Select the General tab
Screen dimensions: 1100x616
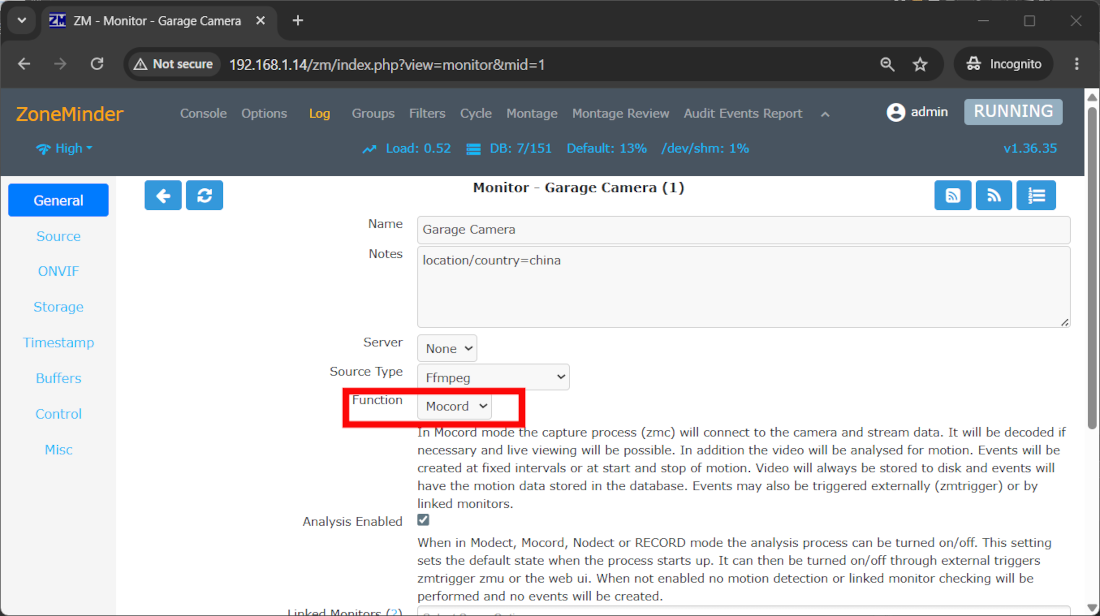coord(58,201)
